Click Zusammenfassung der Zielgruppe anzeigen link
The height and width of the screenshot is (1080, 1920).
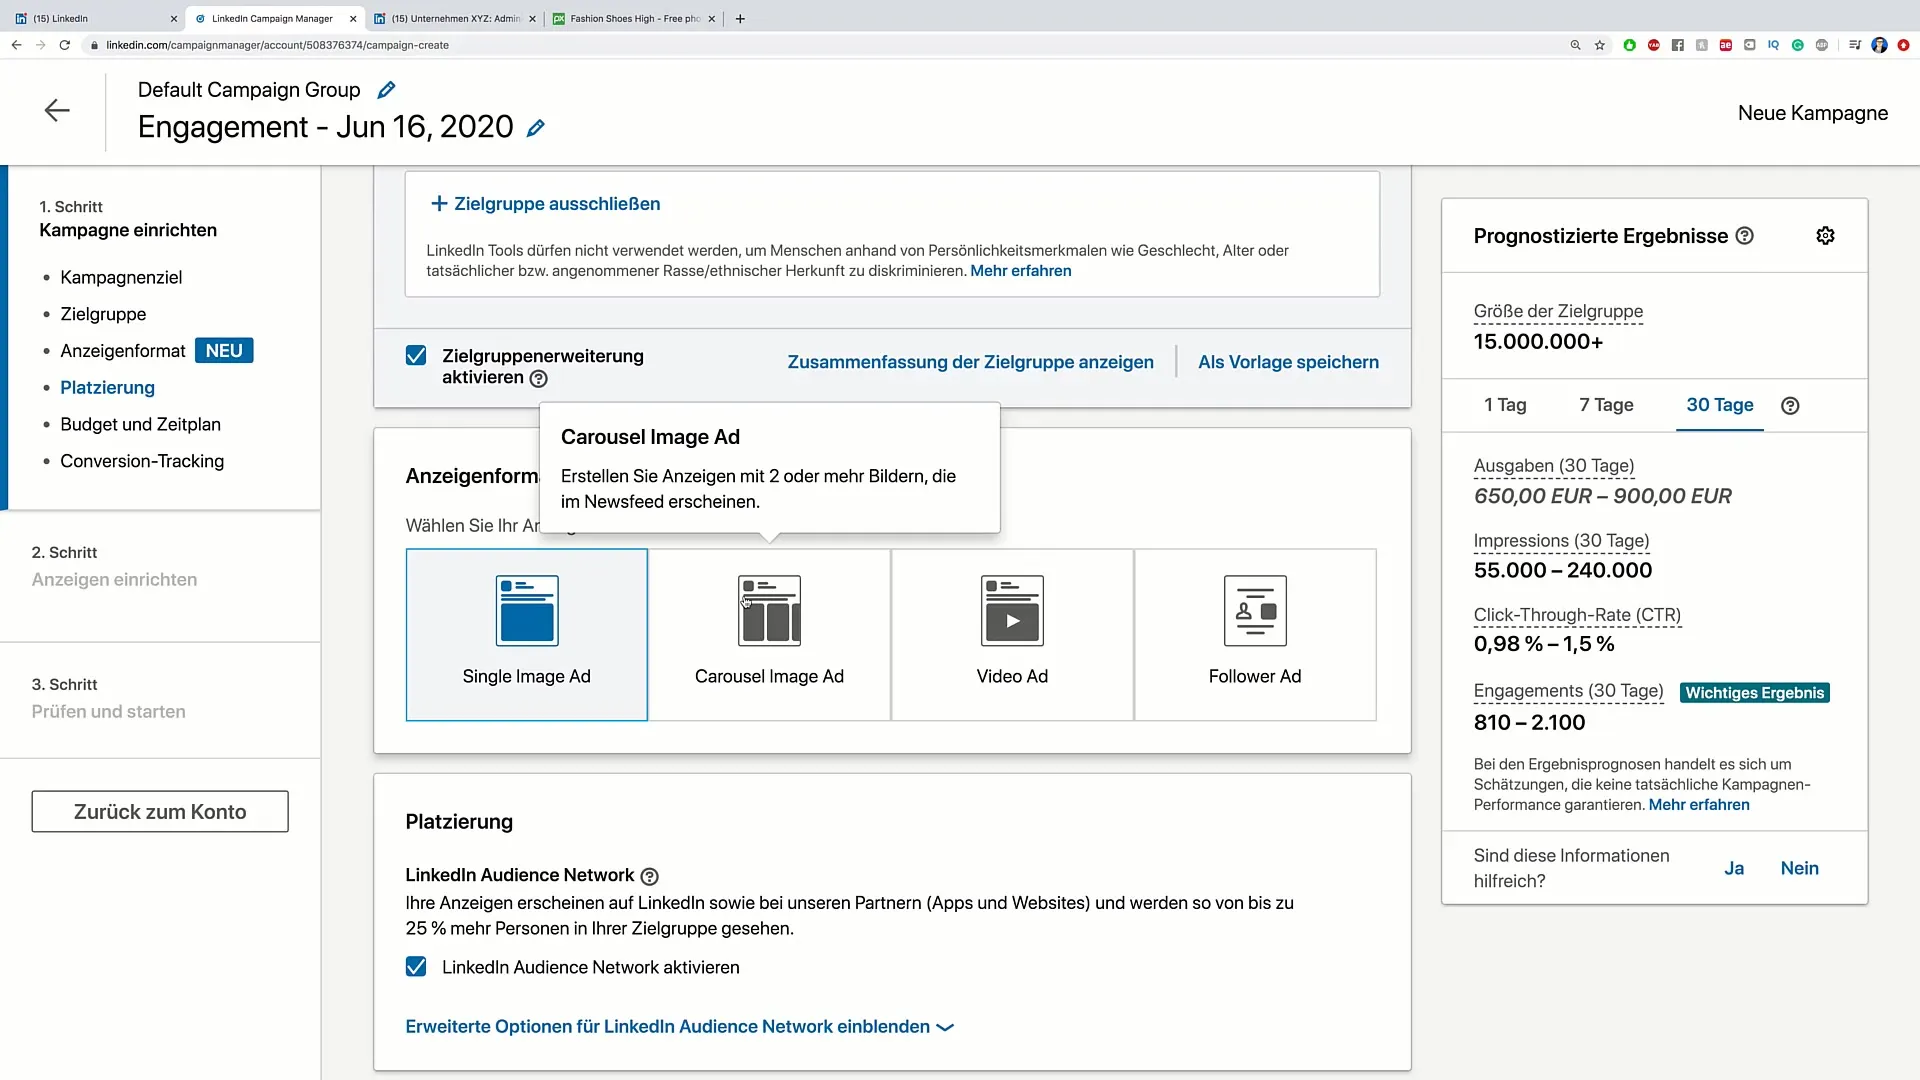click(969, 361)
